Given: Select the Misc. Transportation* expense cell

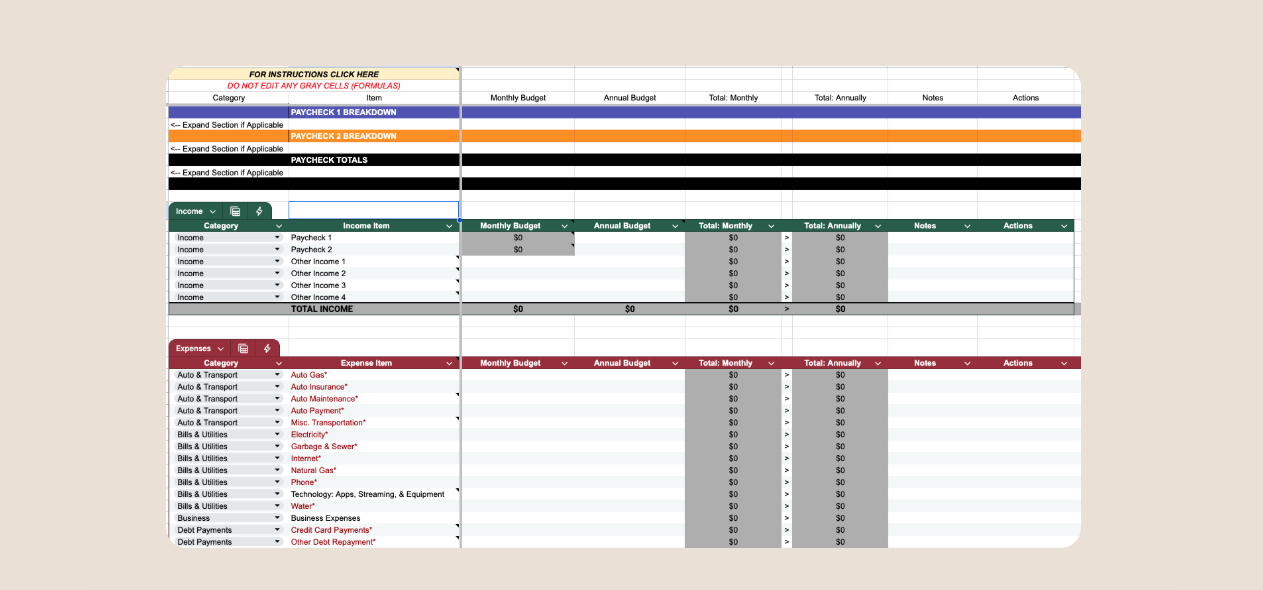Looking at the screenshot, I should pyautogui.click(x=374, y=423).
